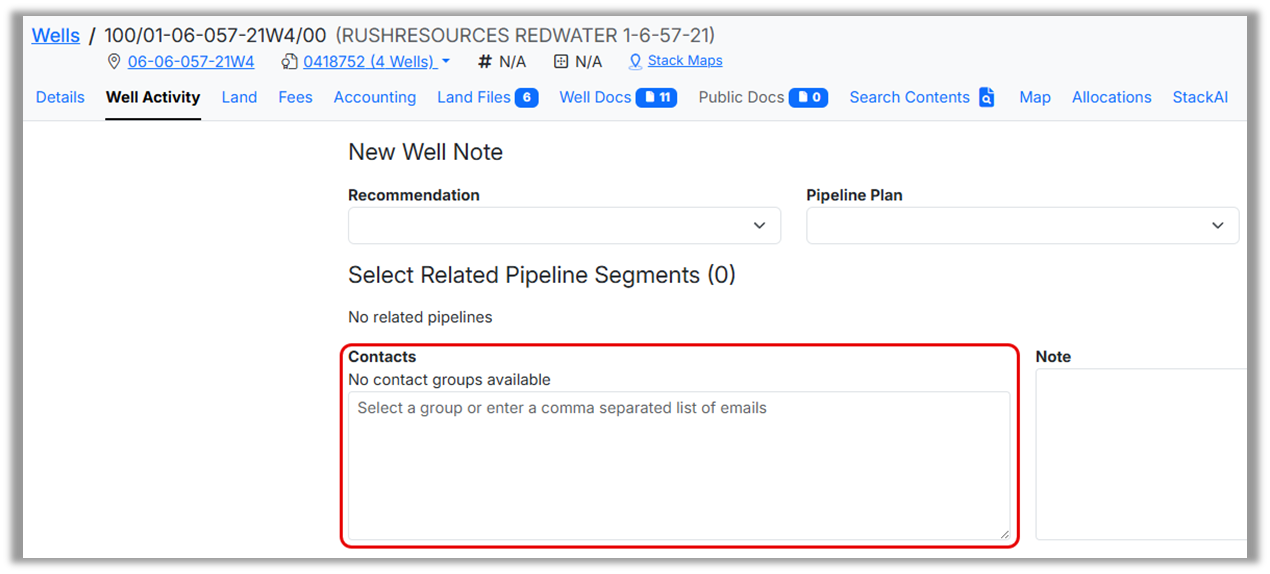This screenshot has width=1270, height=574.
Task: Open the Accounting tab
Action: point(375,98)
